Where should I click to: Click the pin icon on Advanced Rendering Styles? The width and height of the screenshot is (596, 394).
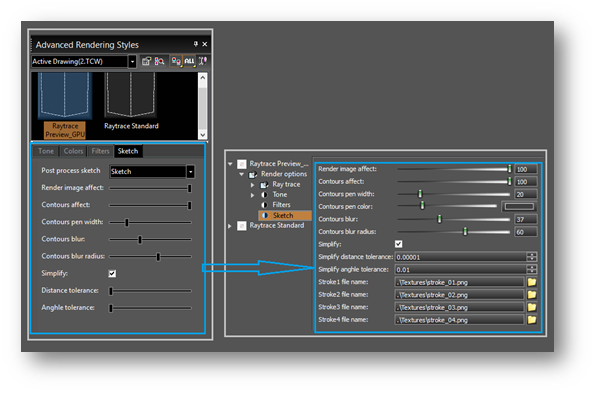pyautogui.click(x=196, y=44)
